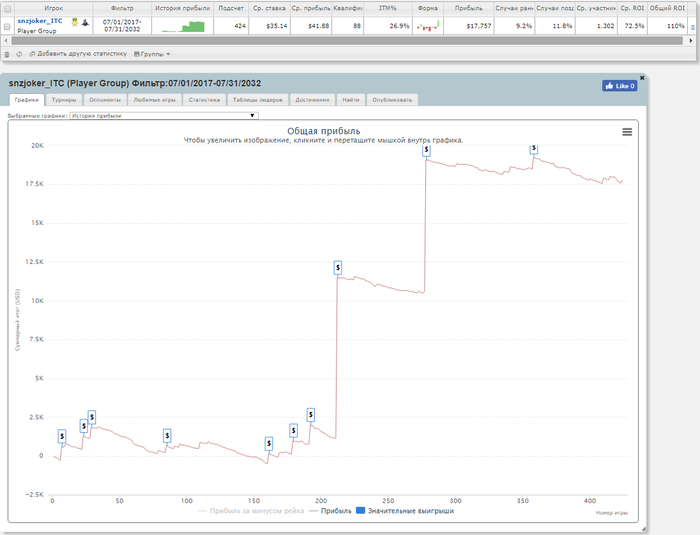Click the $ marker near game 278
This screenshot has height=535, width=700.
tap(426, 150)
